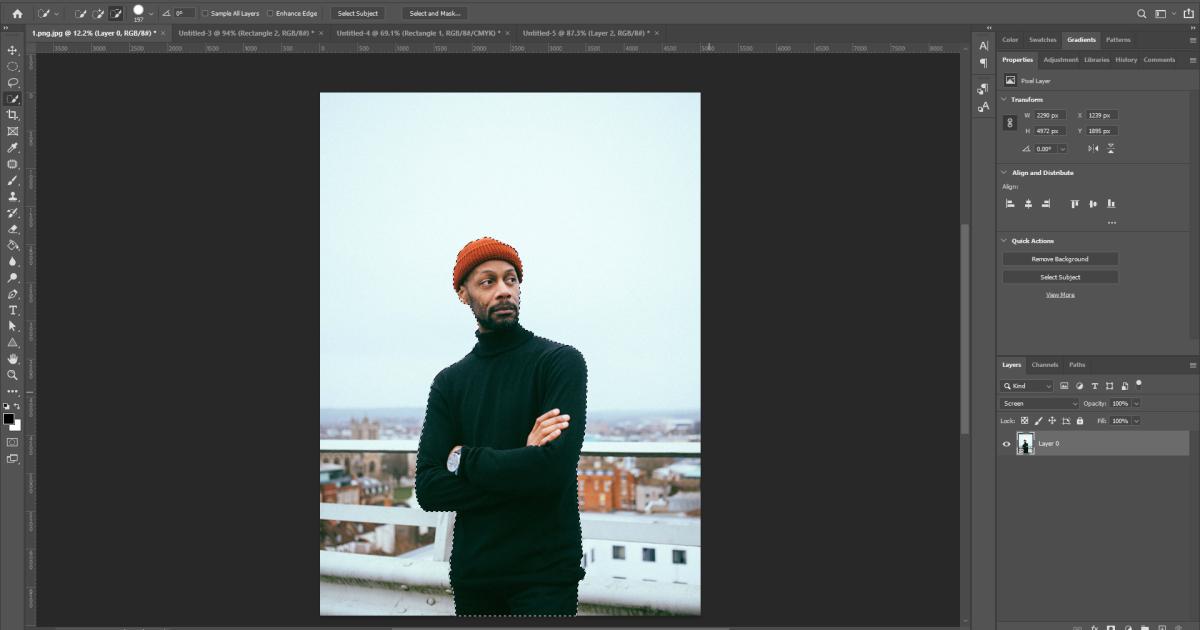Check the Enhance Edge option
The image size is (1200, 630).
pos(270,14)
